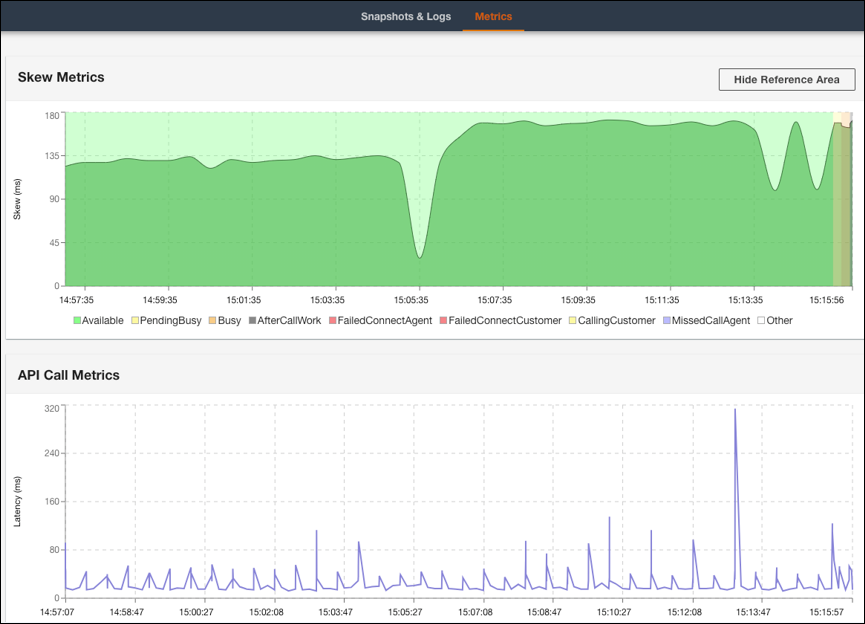Select the Metrics tab
This screenshot has width=865, height=624.
click(493, 17)
